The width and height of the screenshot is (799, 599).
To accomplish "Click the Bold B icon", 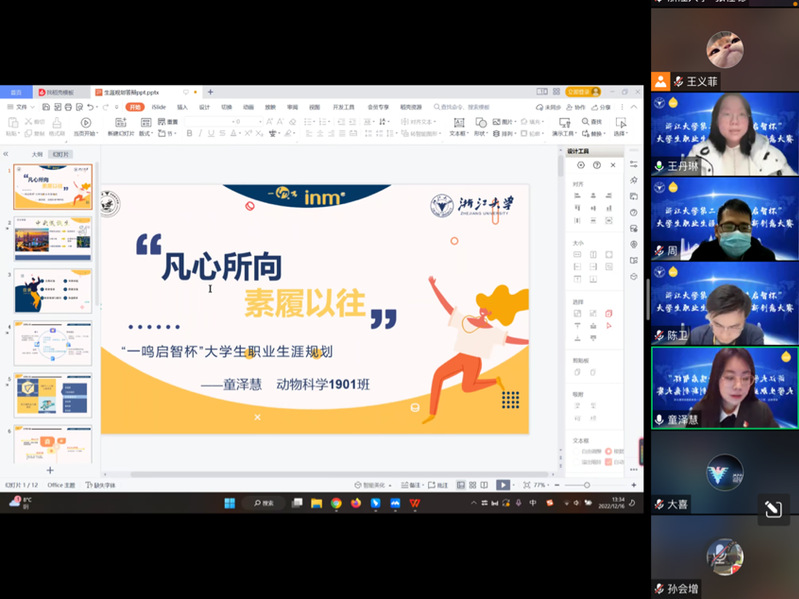I will 189,133.
